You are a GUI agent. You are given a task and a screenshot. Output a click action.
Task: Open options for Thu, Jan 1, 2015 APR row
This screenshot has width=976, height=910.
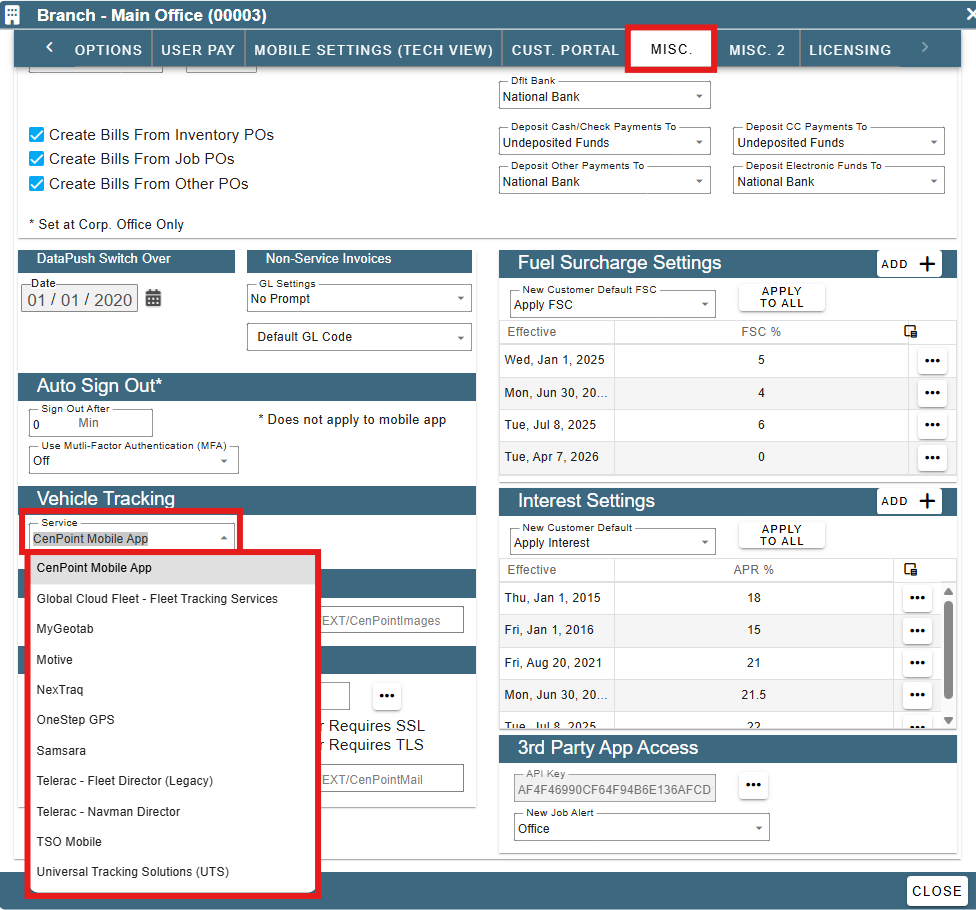coord(917,598)
